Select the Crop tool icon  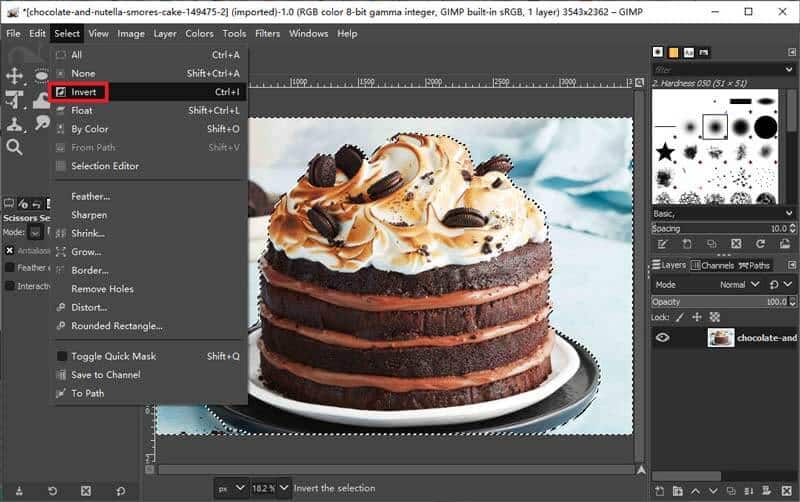coord(14,100)
